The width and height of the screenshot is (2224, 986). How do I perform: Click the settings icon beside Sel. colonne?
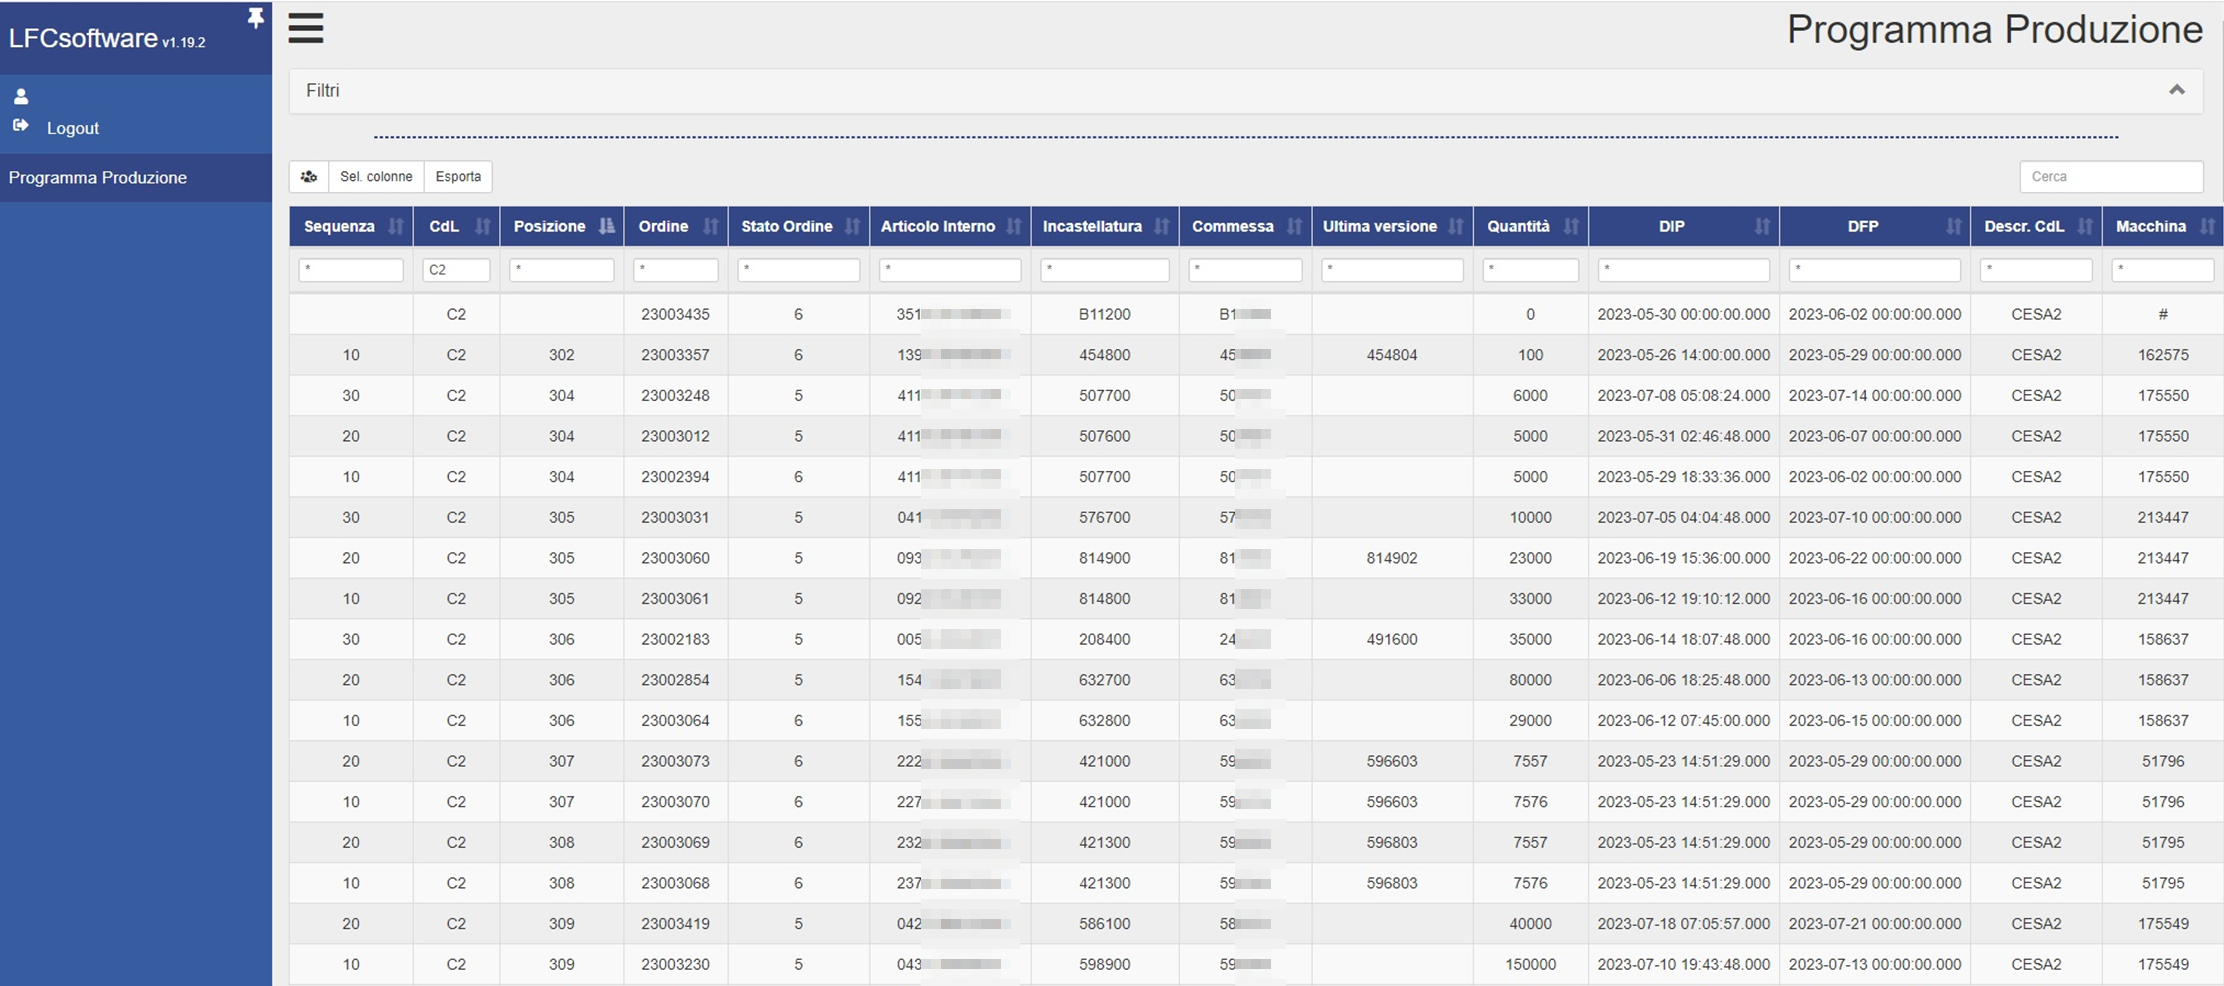coord(309,177)
